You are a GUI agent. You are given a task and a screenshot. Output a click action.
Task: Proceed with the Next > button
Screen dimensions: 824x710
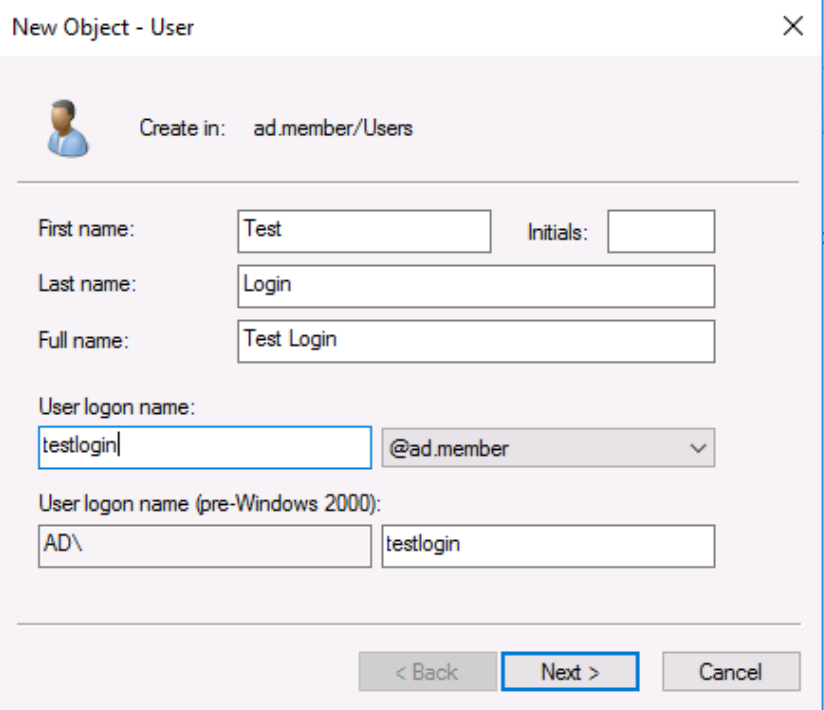pos(569,672)
